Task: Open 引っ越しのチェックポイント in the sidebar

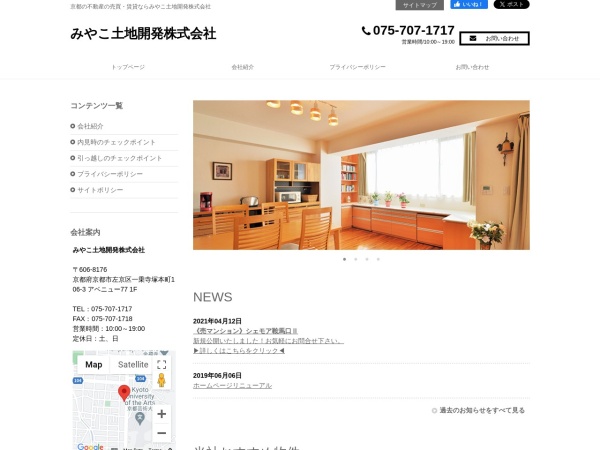Action: [x=119, y=158]
